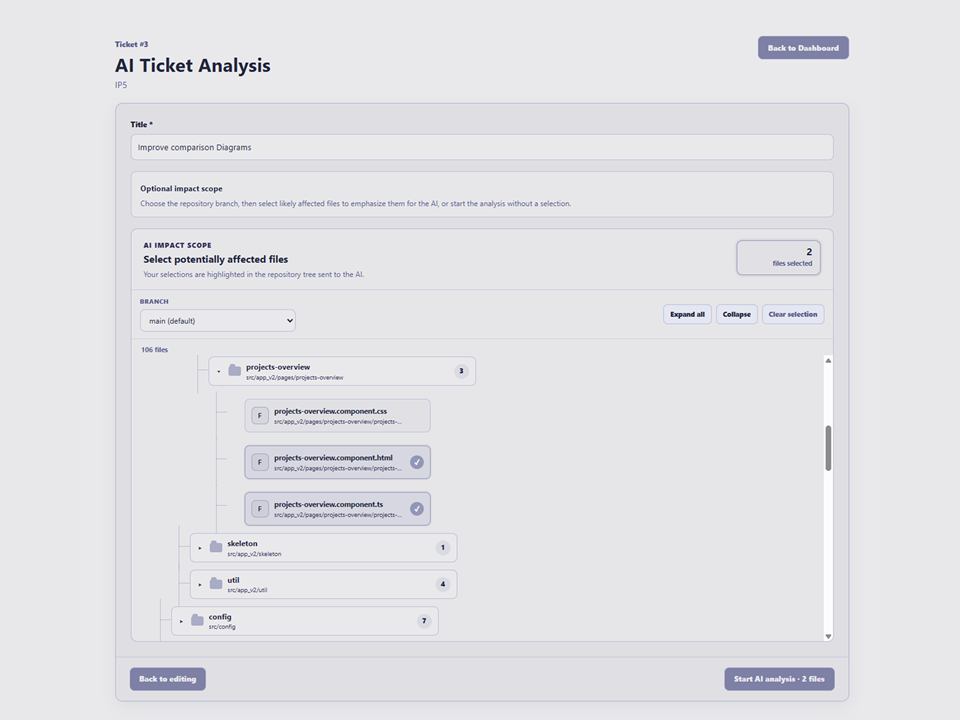The image size is (960, 720).
Task: Open the main (default) branch dropdown
Action: pyautogui.click(x=218, y=321)
